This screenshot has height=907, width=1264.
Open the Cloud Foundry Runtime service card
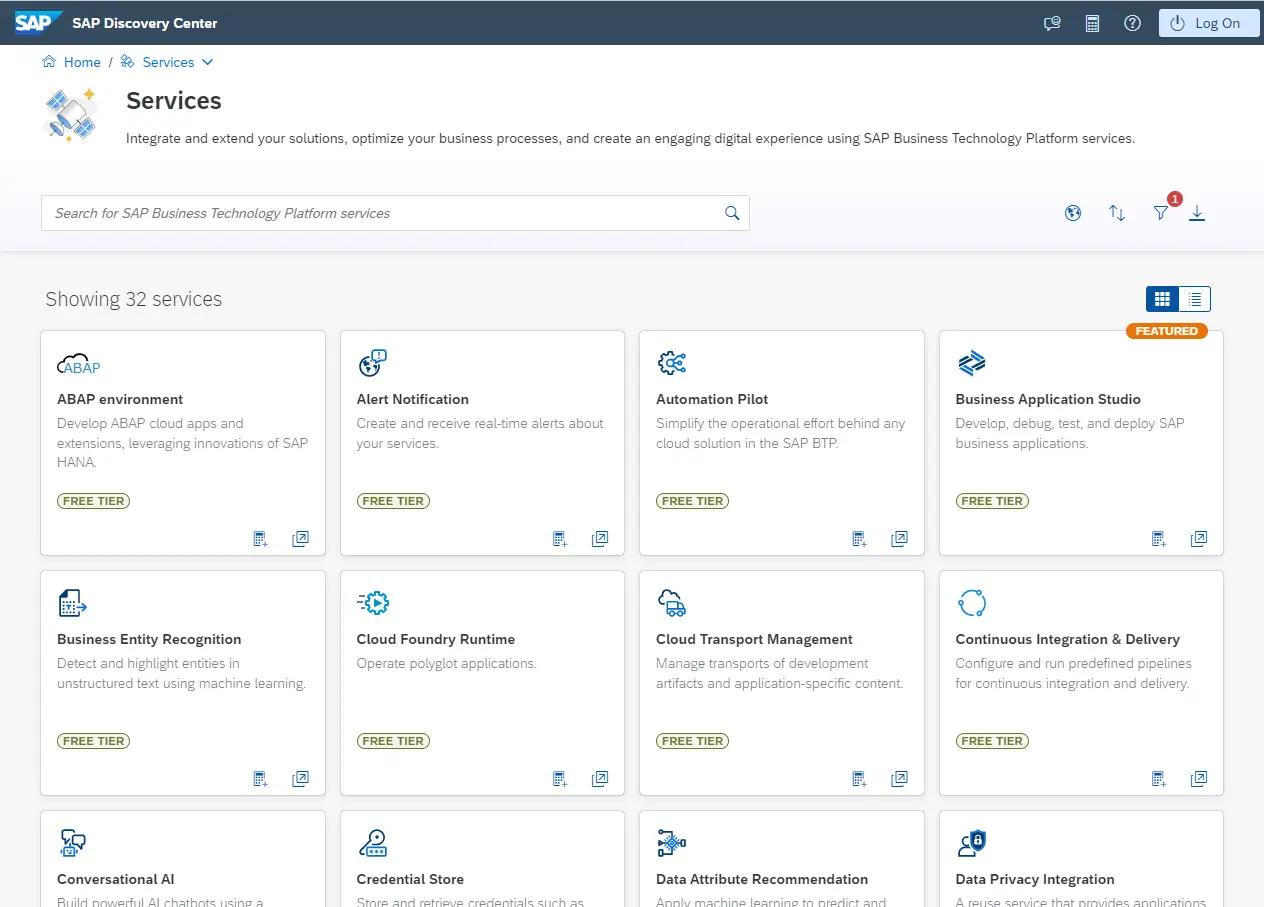click(x=482, y=683)
